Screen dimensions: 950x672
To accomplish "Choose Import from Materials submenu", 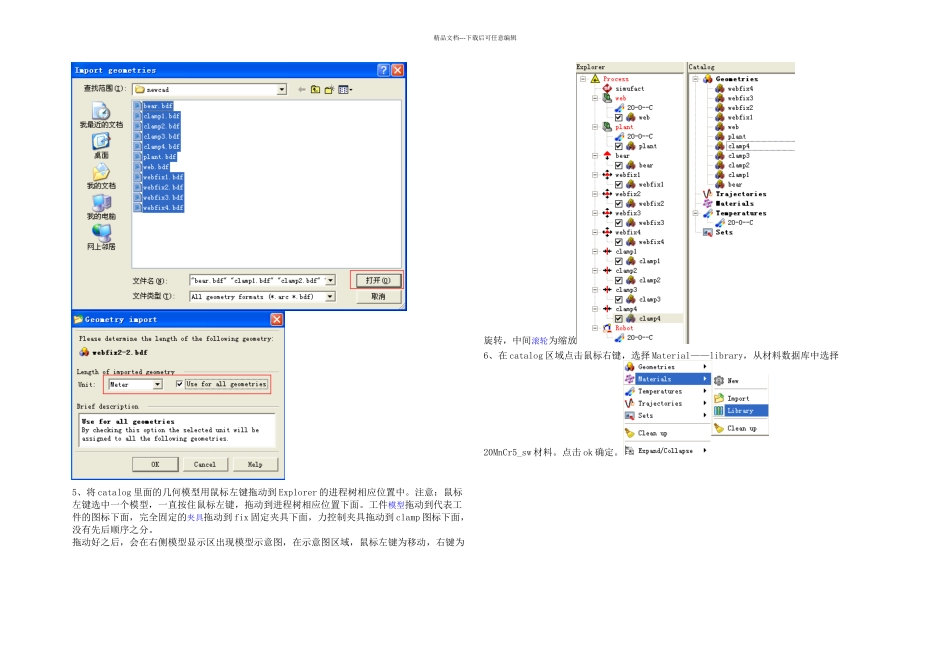I will (740, 399).
